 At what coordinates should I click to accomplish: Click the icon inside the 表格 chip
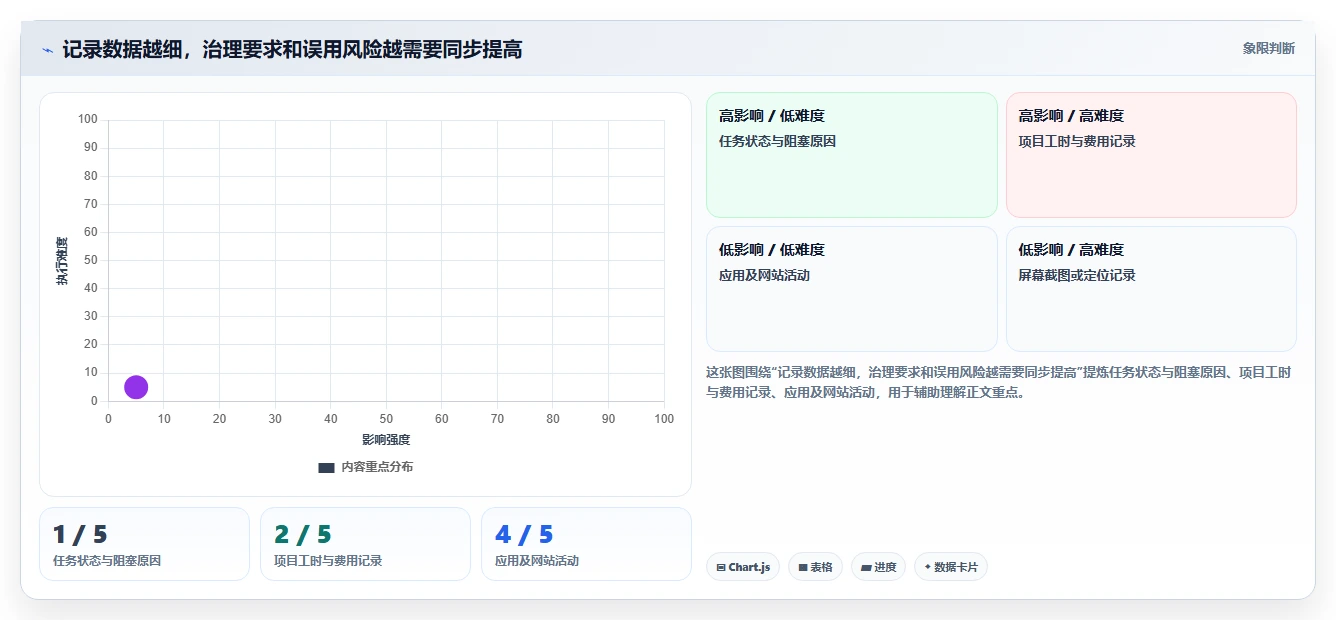pos(803,567)
